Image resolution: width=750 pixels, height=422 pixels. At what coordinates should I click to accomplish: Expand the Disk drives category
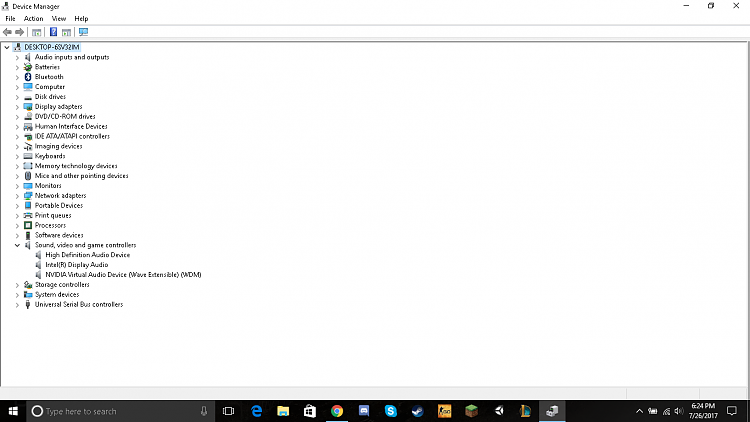pyautogui.click(x=17, y=97)
